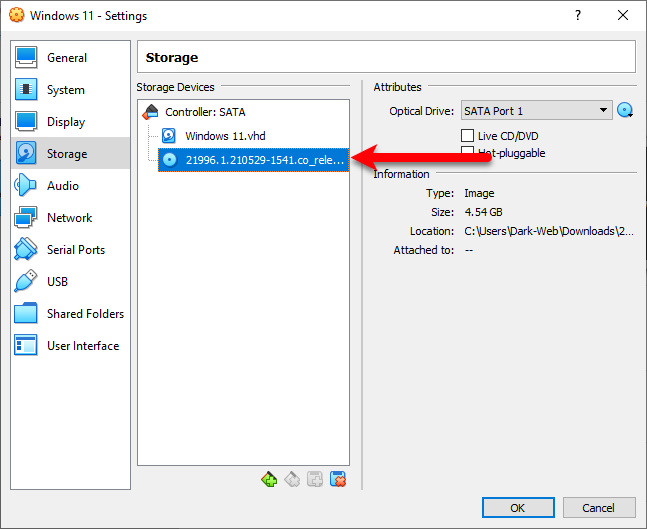Click the add attachment icon

[x=315, y=479]
